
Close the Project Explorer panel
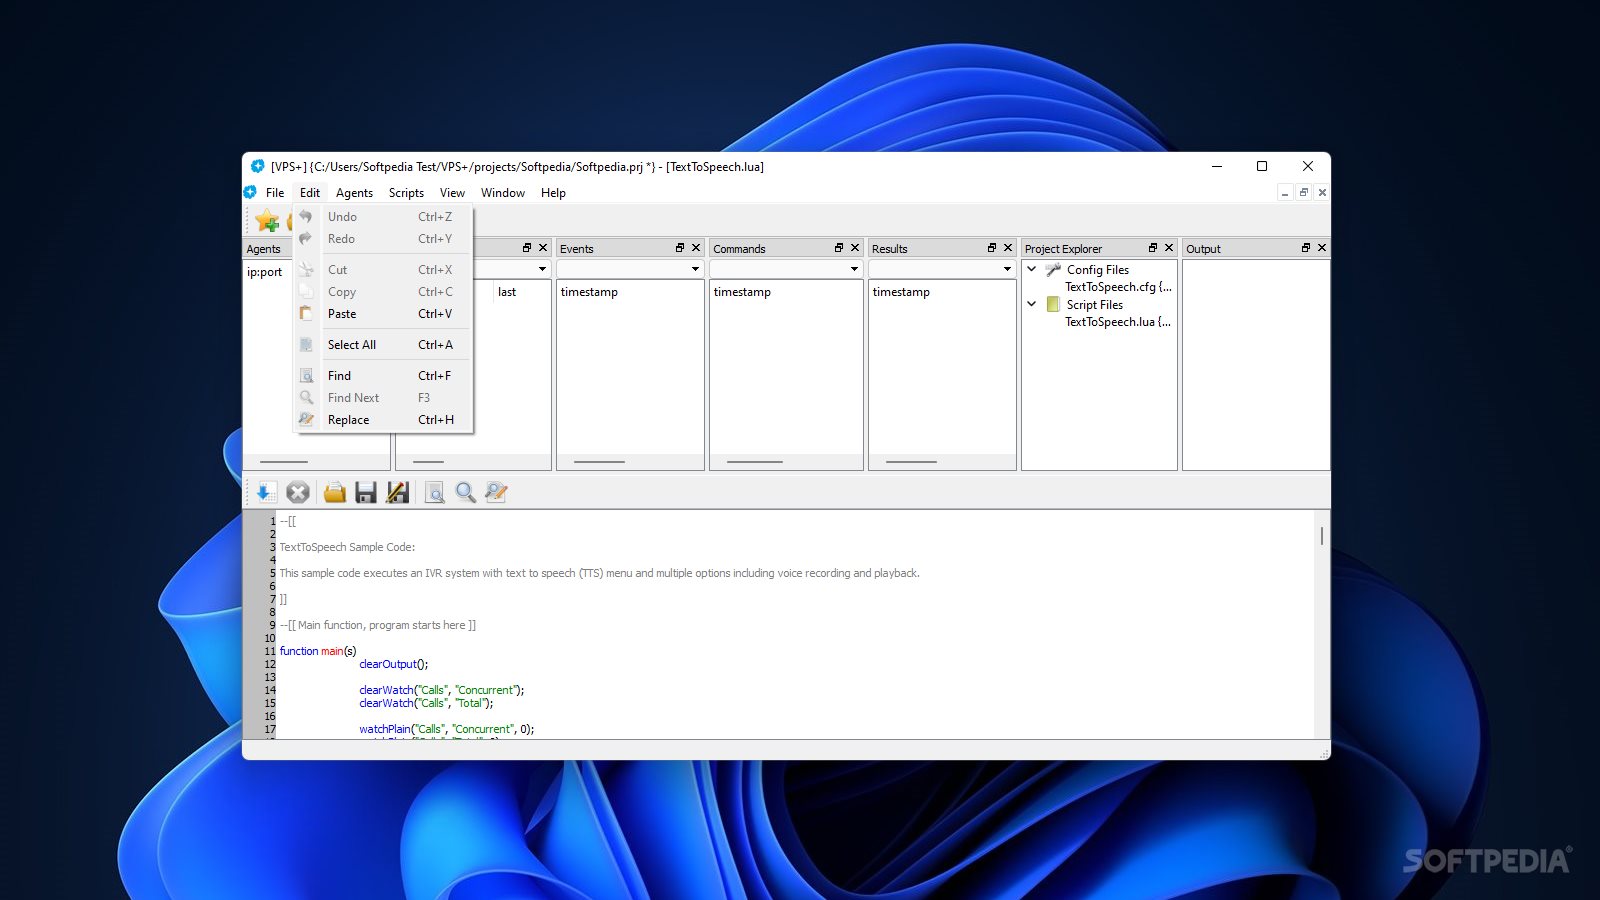pos(1169,248)
